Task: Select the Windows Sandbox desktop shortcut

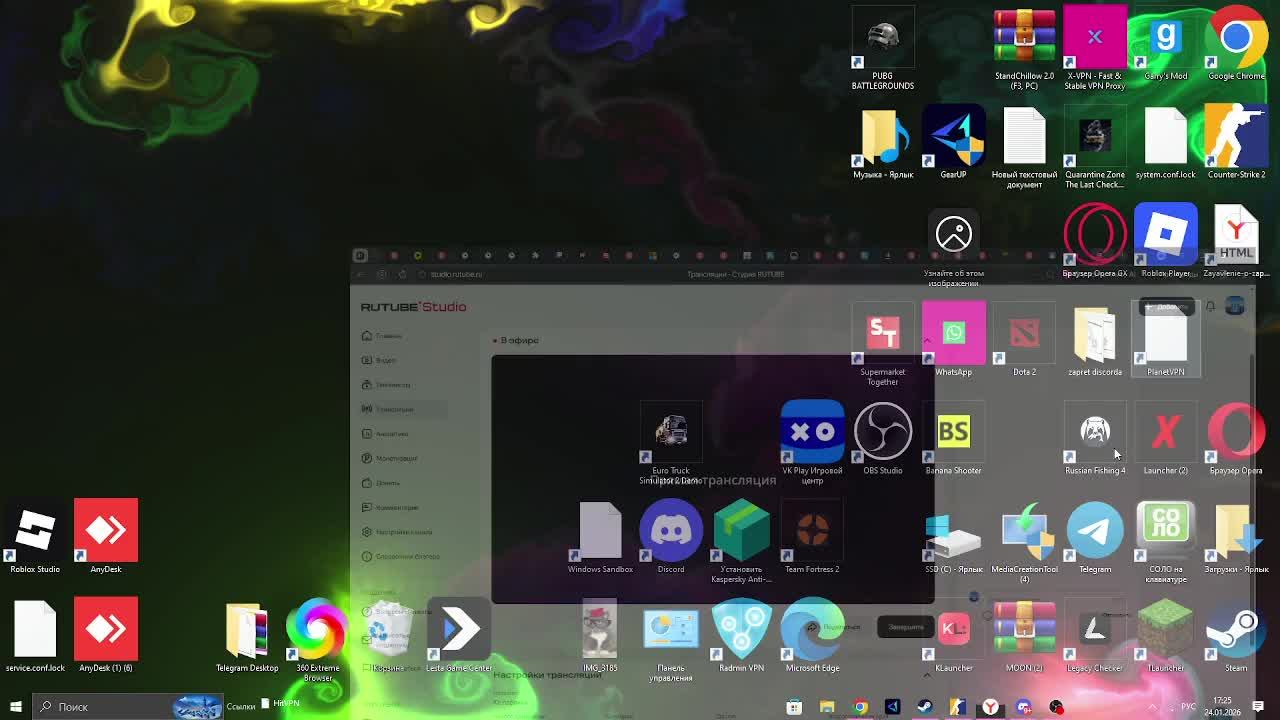Action: click(600, 530)
